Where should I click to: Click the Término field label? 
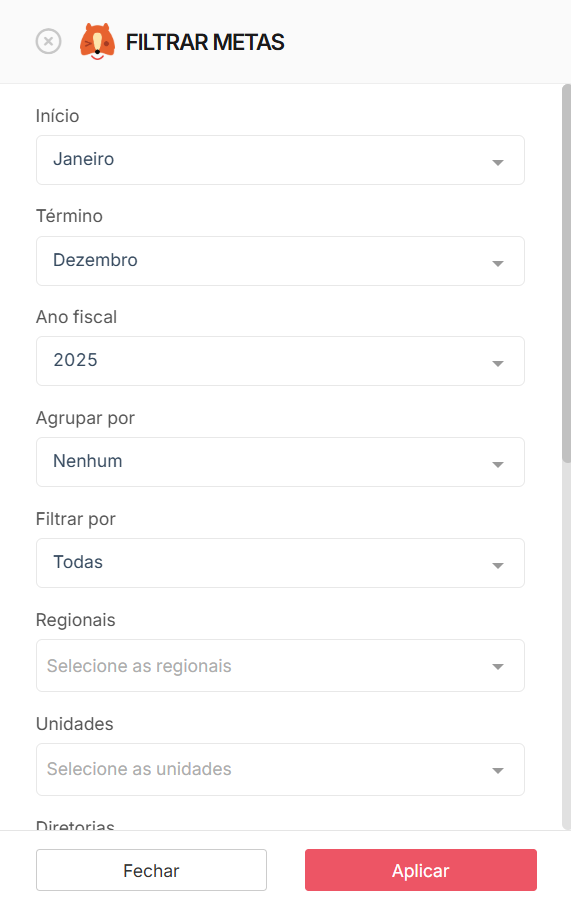tap(69, 216)
